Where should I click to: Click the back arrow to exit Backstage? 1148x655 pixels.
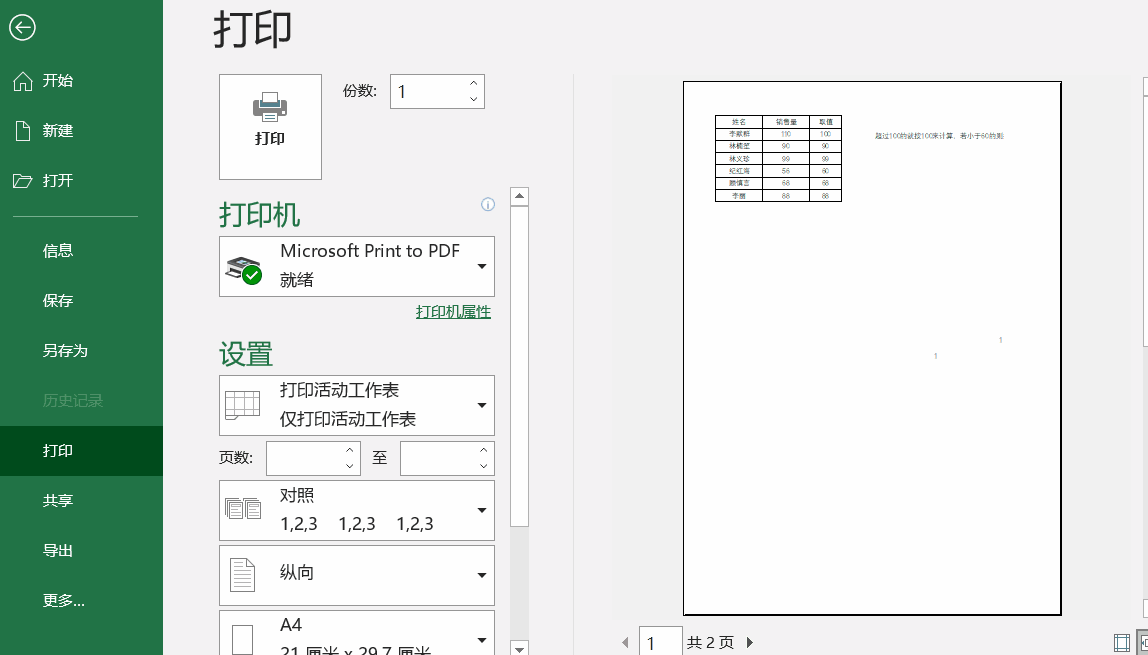click(x=23, y=28)
